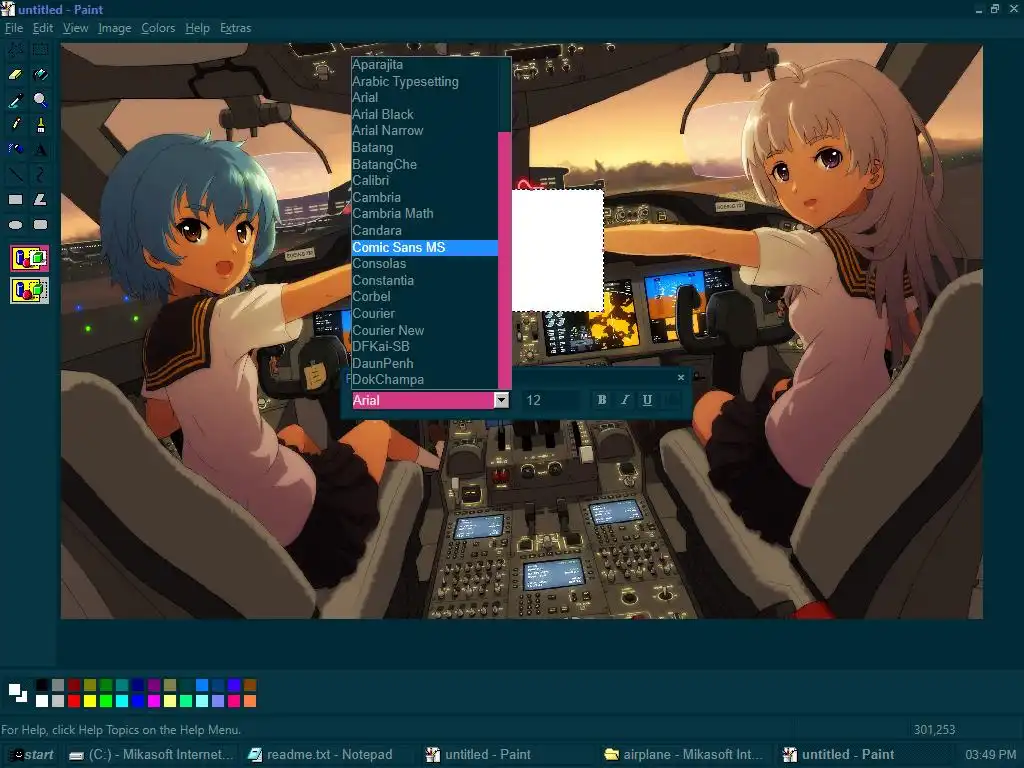Switch to (C:) - Mikasoft Internet taskbar button
The image size is (1024, 768).
[x=151, y=754]
